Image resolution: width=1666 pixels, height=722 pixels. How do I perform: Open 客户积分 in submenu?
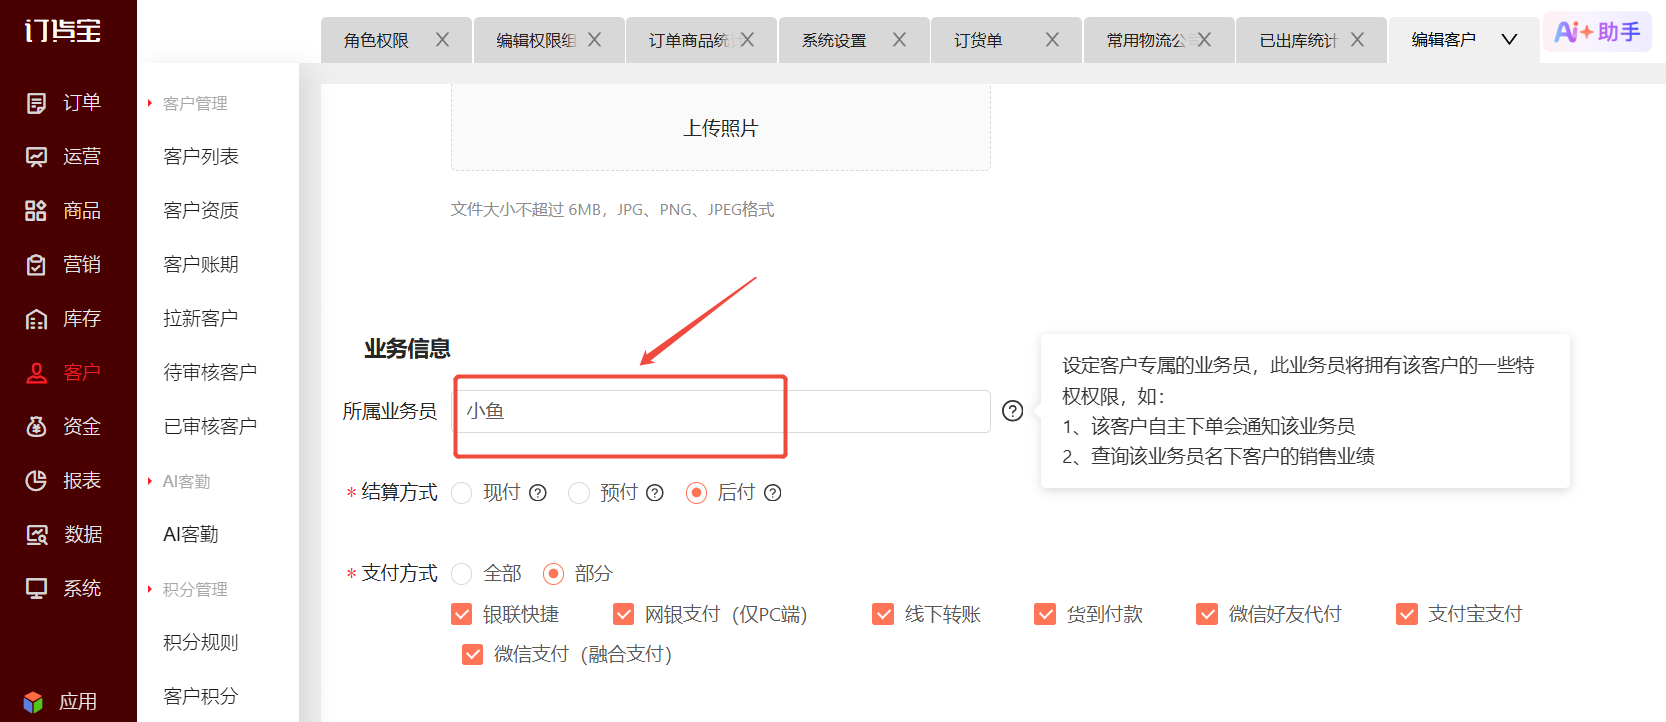click(x=201, y=697)
